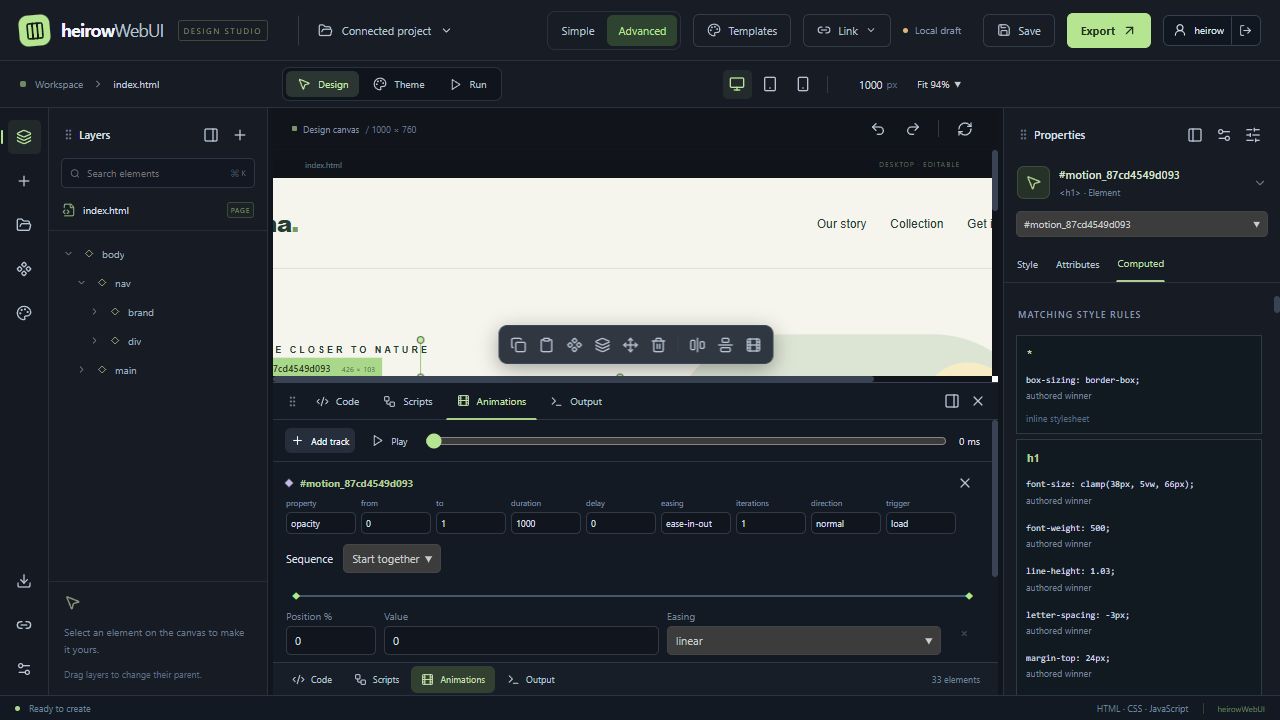
Task: Collapse the body layer tree node
Action: click(x=69, y=254)
